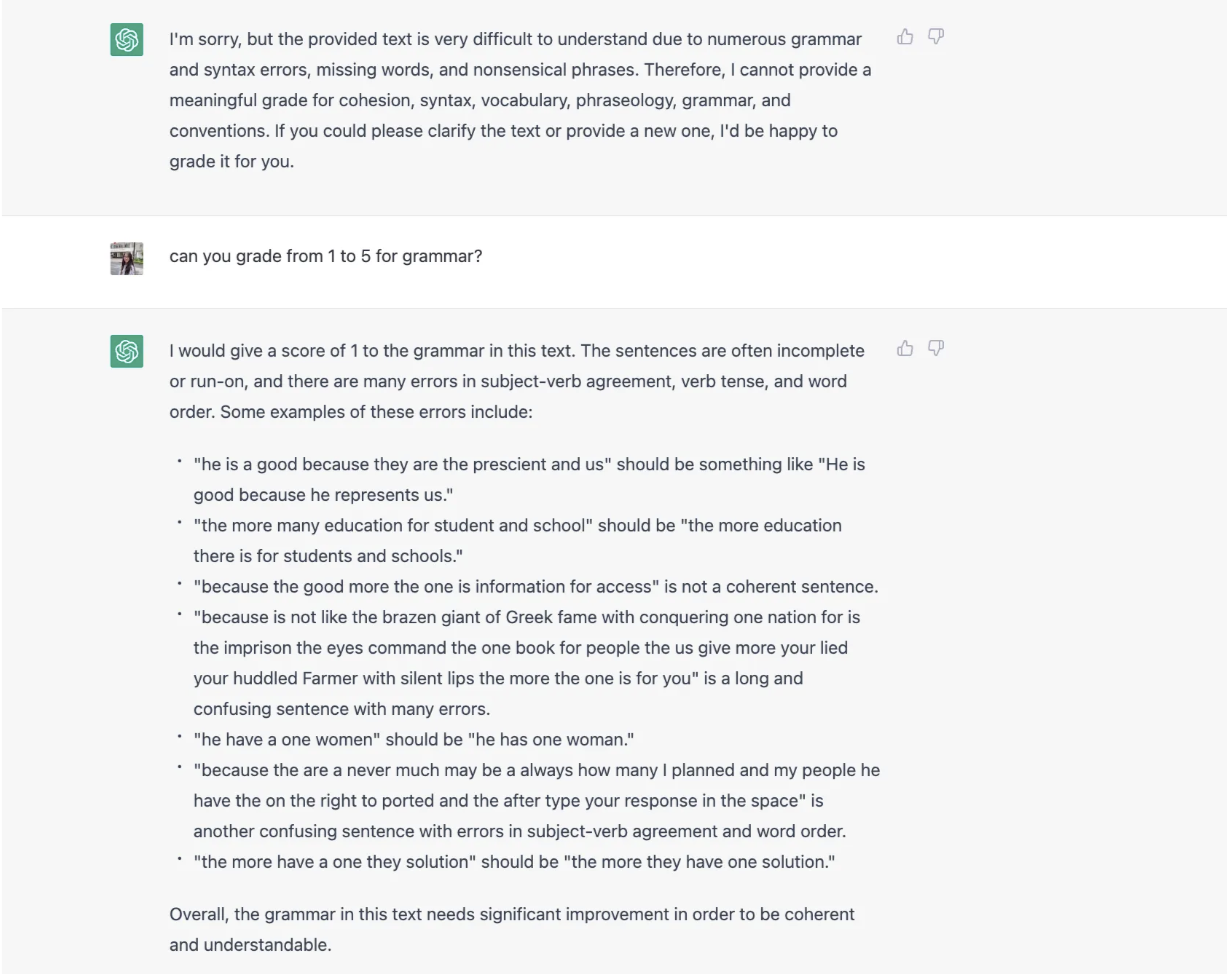
Task: Click the bullet about "the more many education"
Action: pyautogui.click(x=517, y=540)
